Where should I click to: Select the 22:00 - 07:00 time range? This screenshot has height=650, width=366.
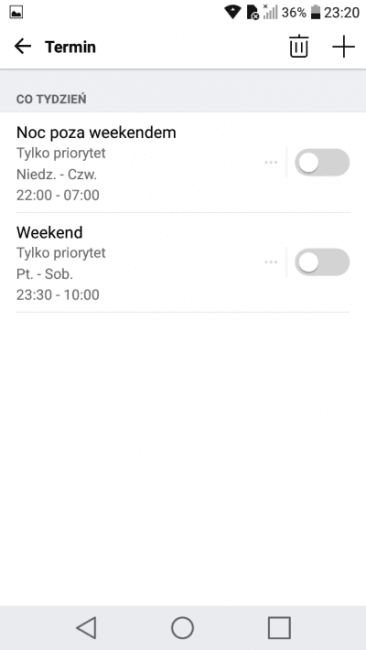(x=58, y=195)
